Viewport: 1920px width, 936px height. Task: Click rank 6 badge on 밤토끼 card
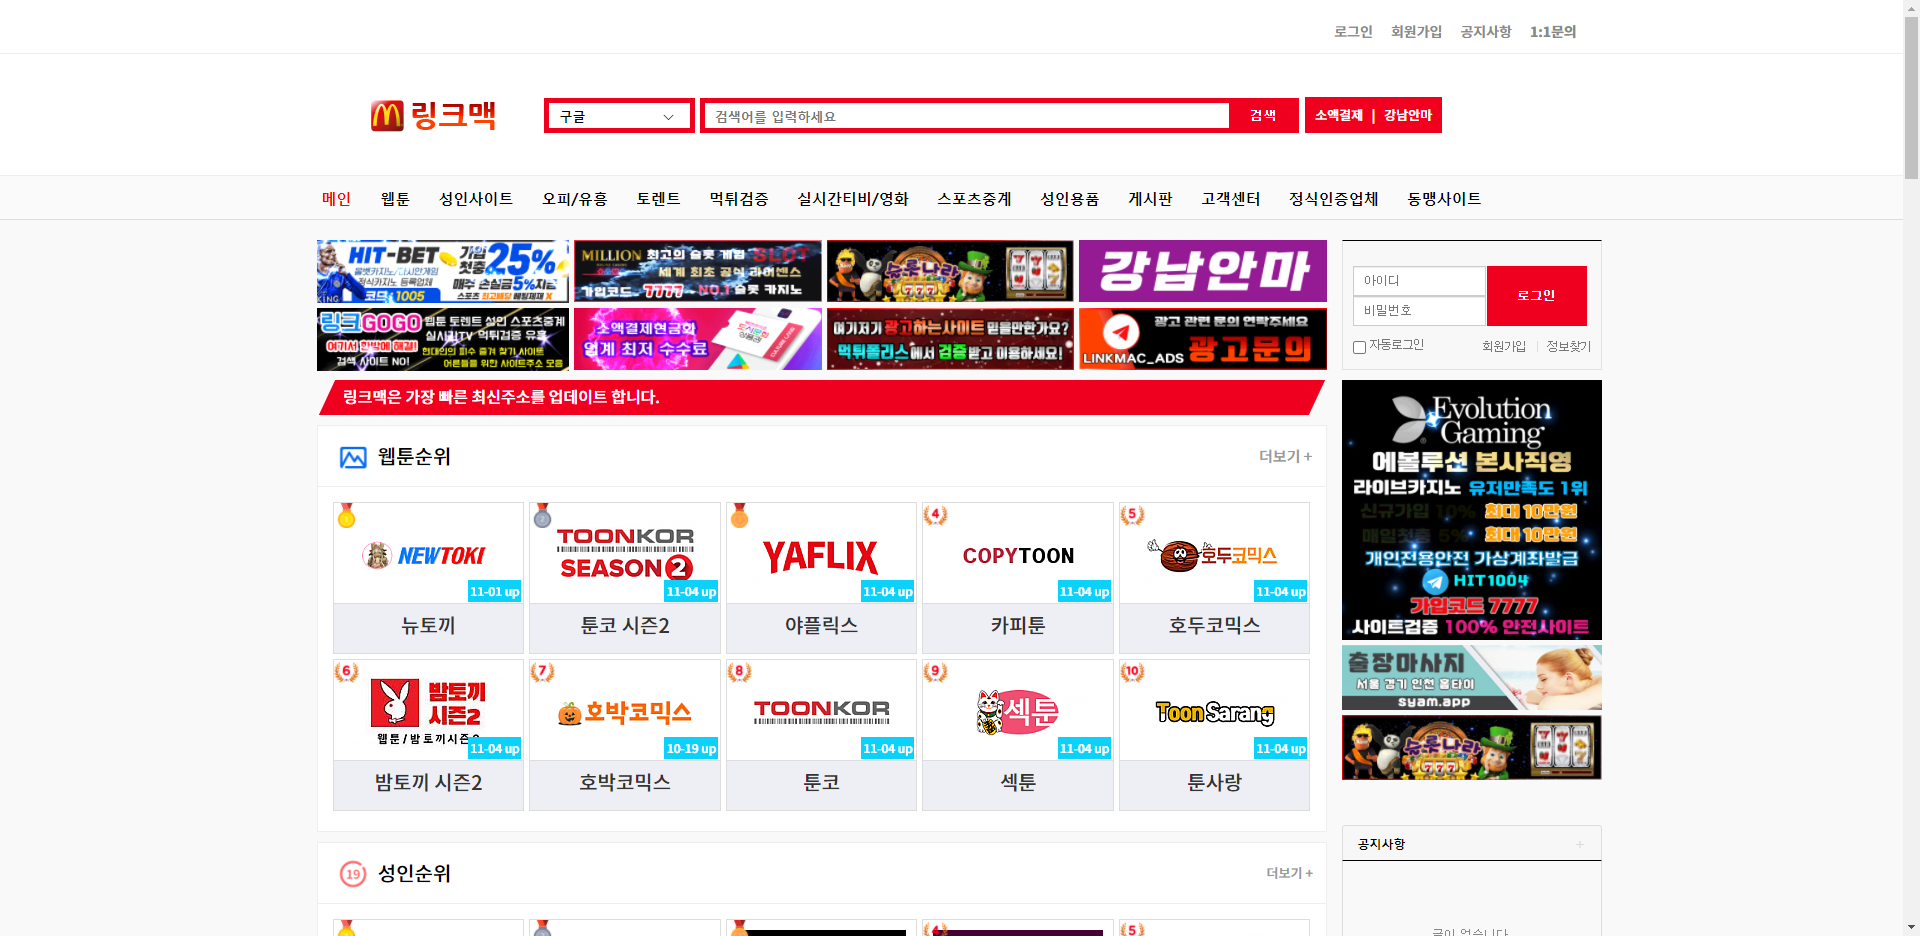[x=346, y=672]
